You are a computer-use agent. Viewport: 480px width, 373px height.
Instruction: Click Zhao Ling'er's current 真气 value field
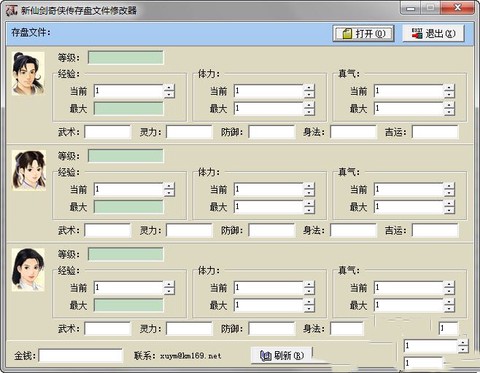(x=409, y=189)
